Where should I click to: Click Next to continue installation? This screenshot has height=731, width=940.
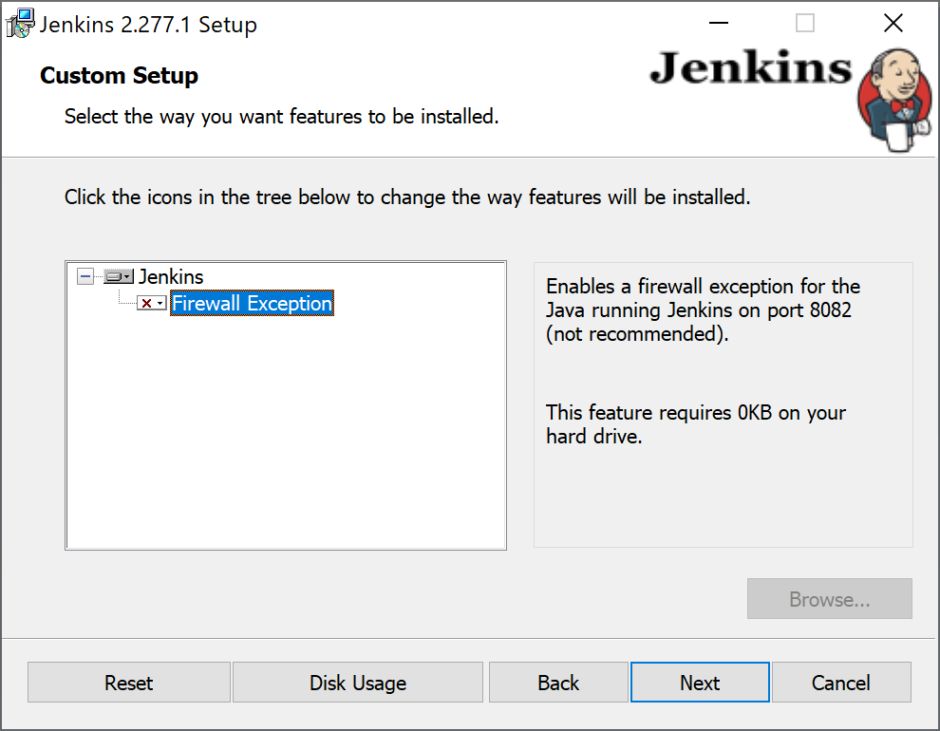(699, 682)
